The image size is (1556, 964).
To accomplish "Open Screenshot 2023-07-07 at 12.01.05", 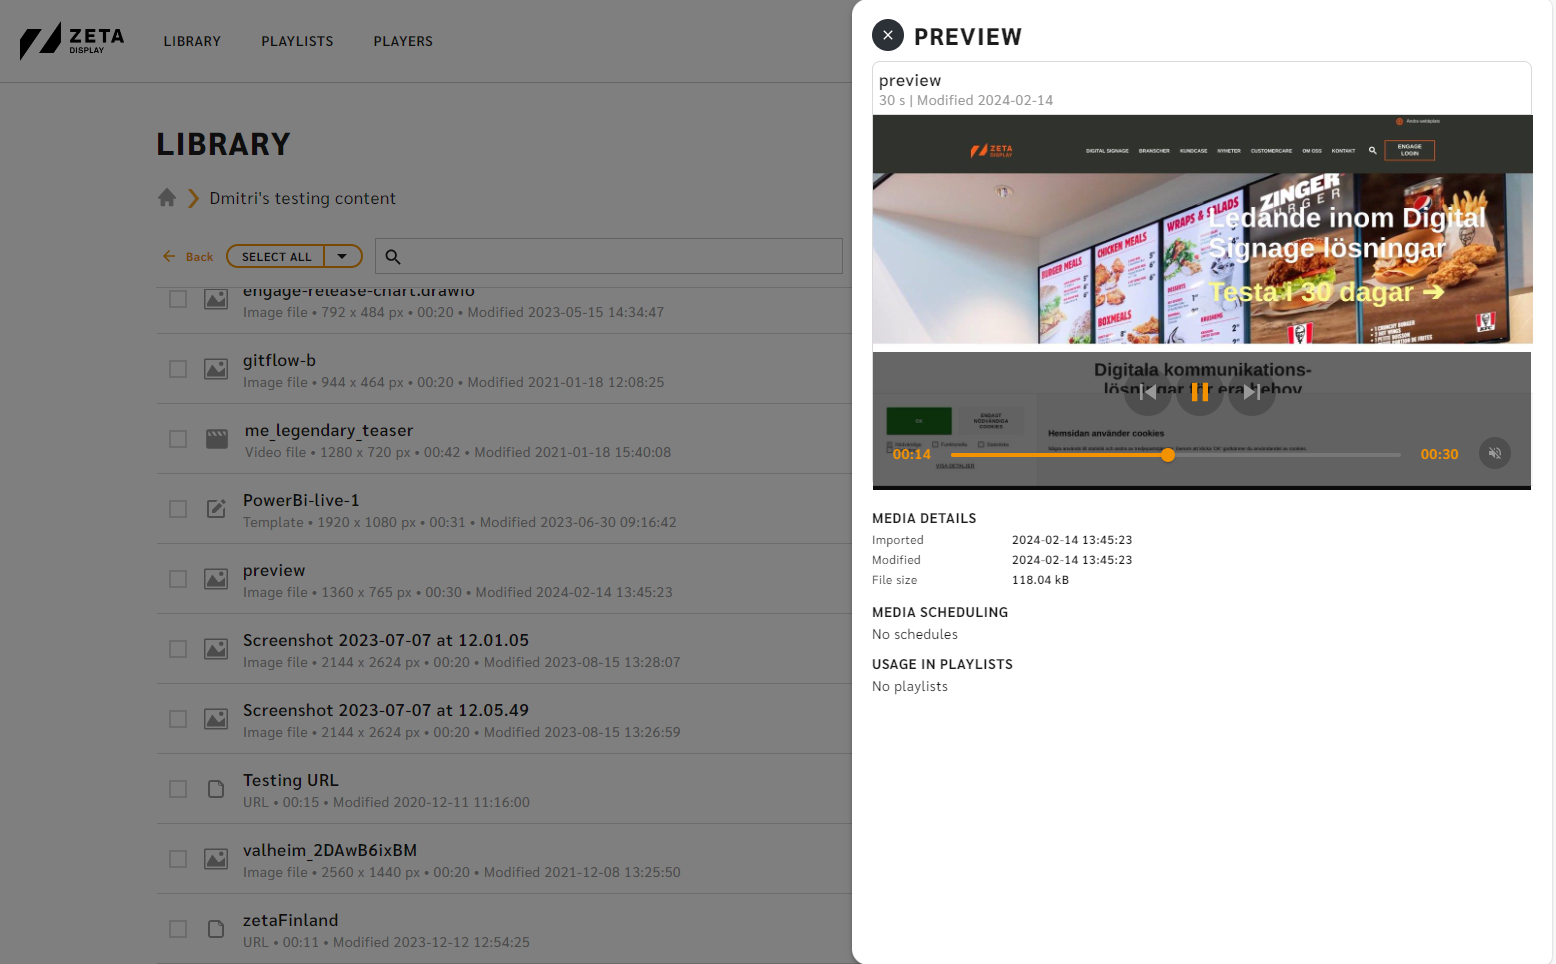I will click(x=386, y=640).
